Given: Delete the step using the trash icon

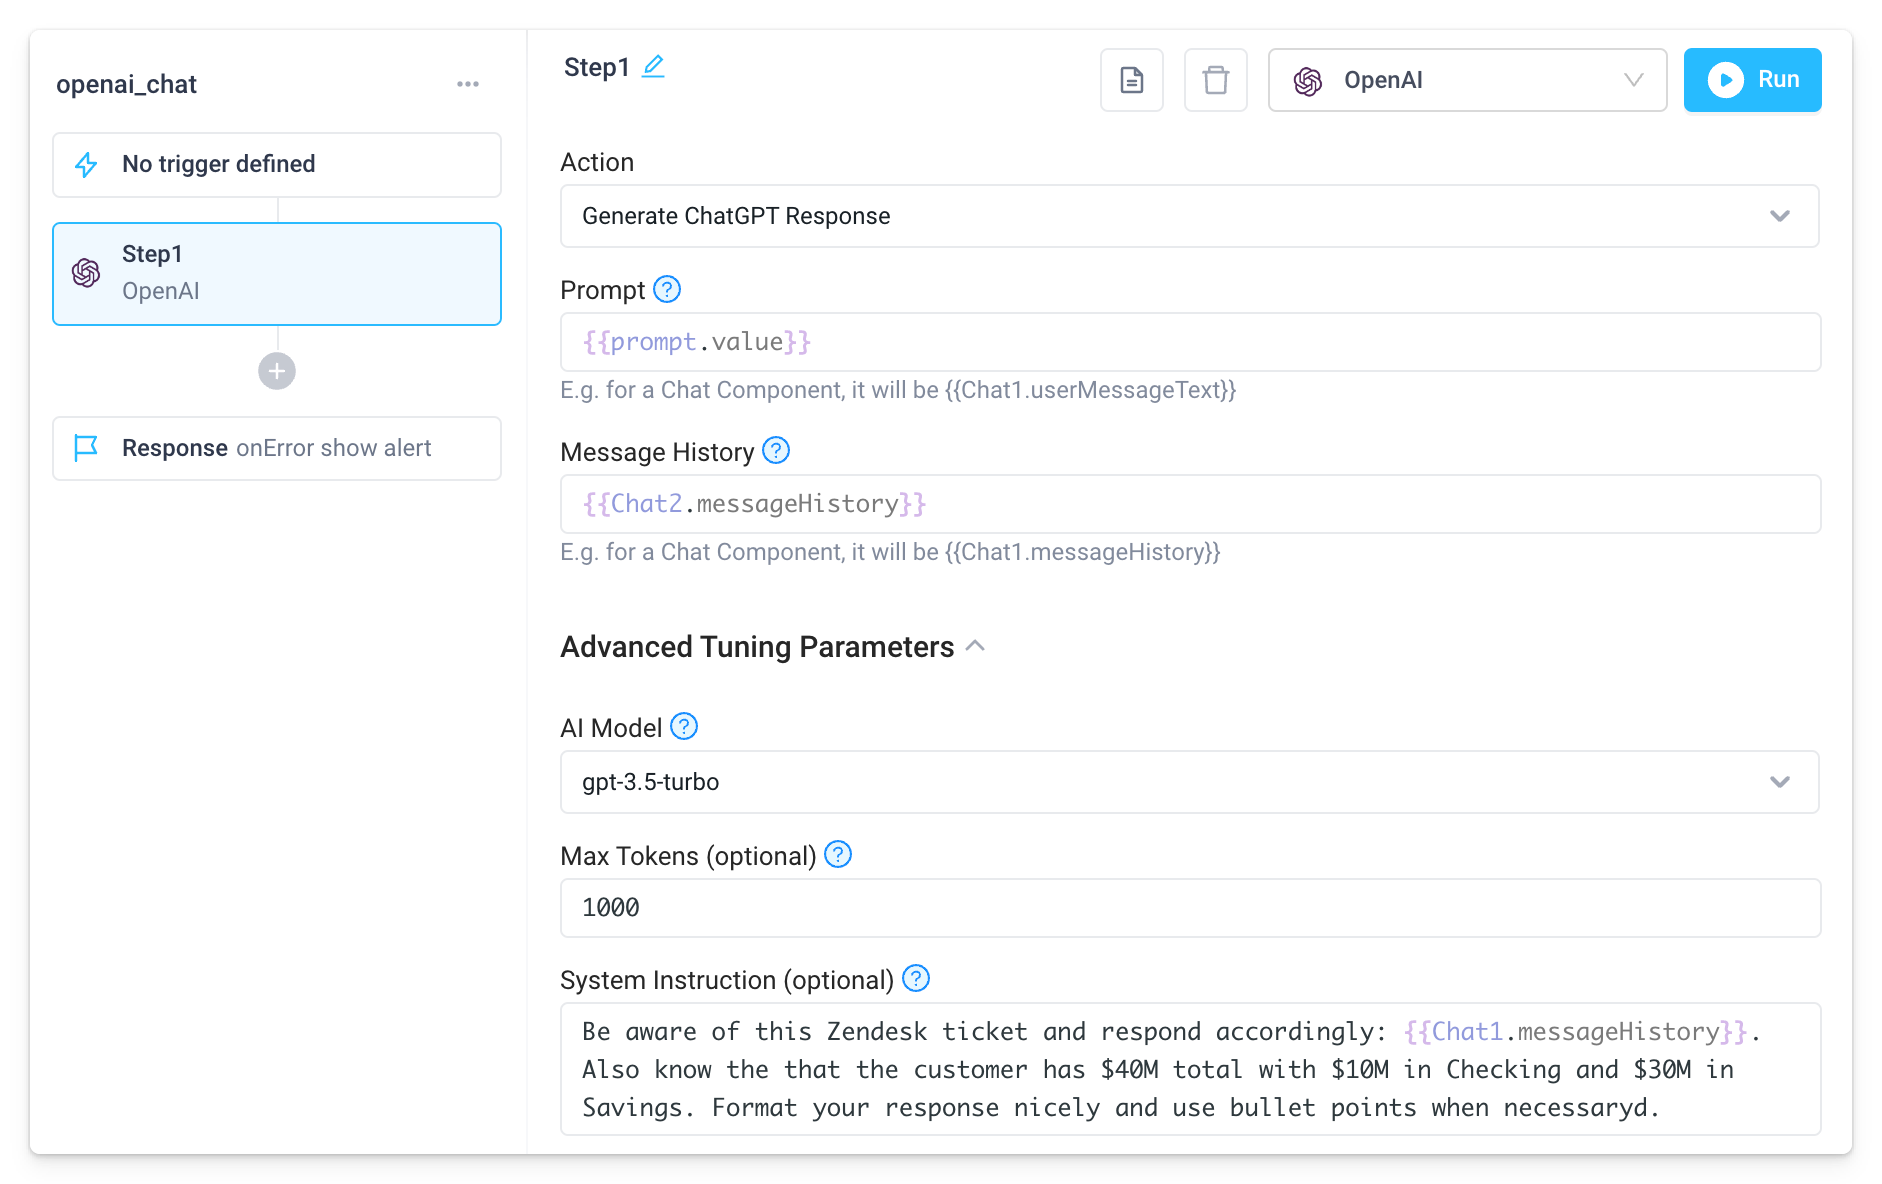Looking at the screenshot, I should click(x=1215, y=80).
